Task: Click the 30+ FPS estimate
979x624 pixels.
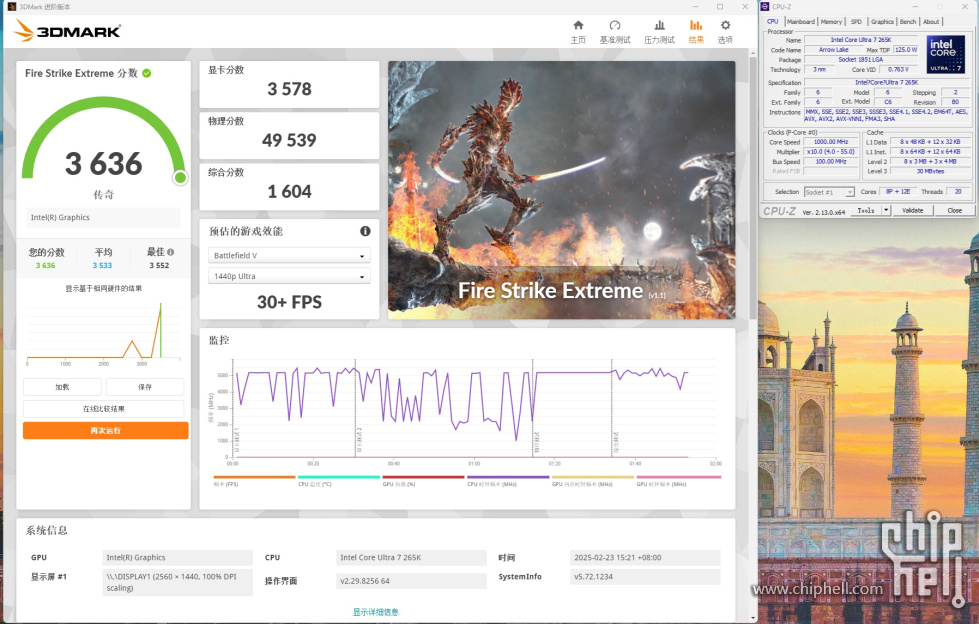Action: (x=289, y=302)
